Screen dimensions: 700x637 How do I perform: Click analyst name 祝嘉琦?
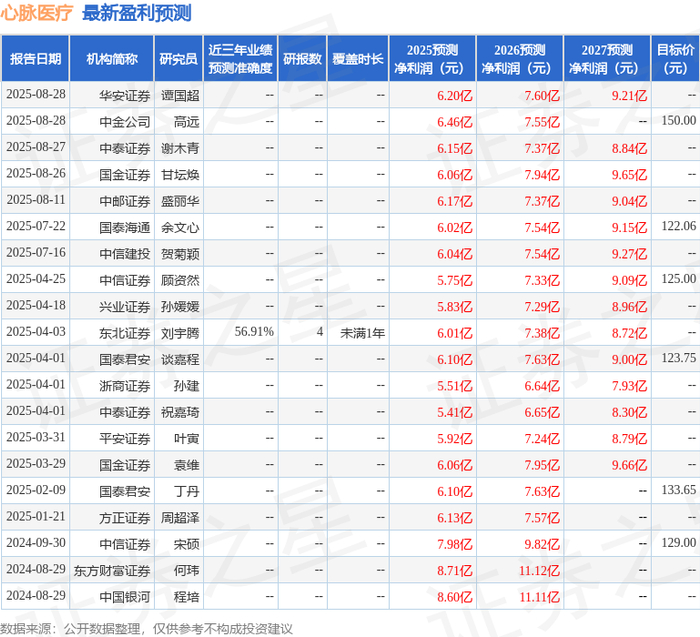180,412
